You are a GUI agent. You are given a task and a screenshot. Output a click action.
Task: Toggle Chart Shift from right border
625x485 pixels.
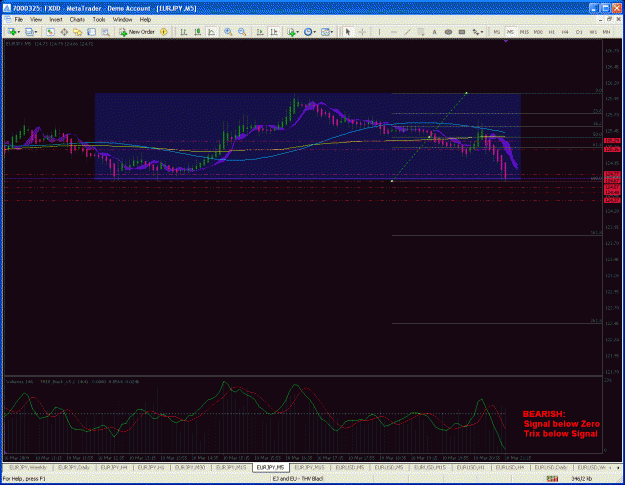click(274, 32)
